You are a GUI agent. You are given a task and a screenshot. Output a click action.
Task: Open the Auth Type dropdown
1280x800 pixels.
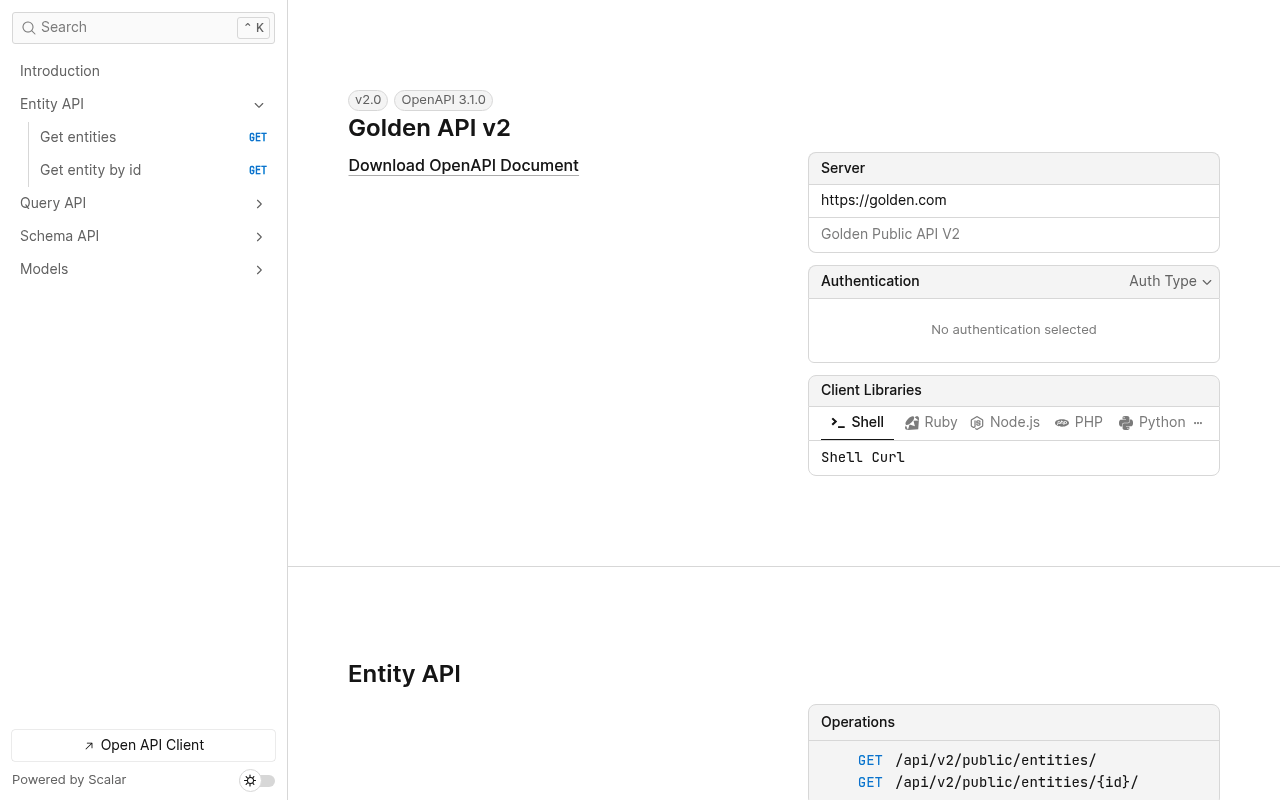[1170, 282]
